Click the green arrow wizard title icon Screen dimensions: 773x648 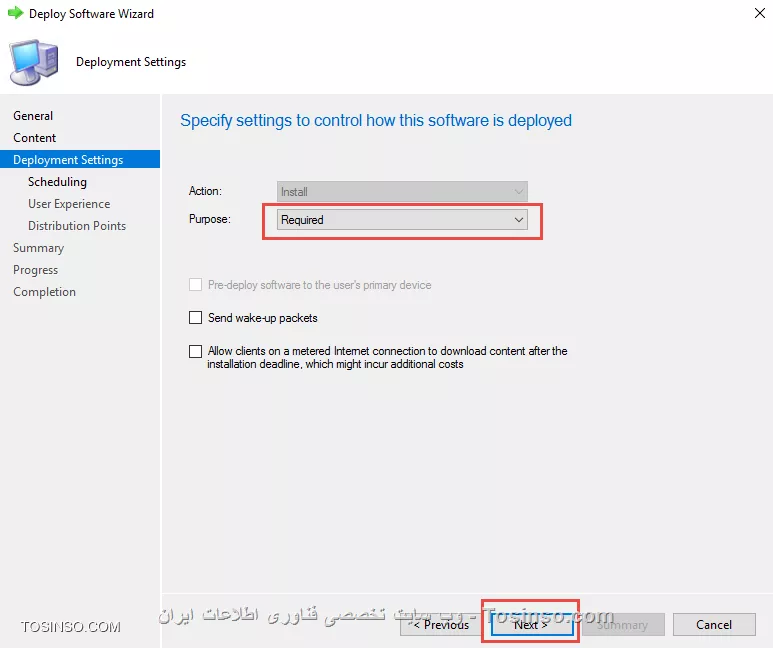[15, 13]
